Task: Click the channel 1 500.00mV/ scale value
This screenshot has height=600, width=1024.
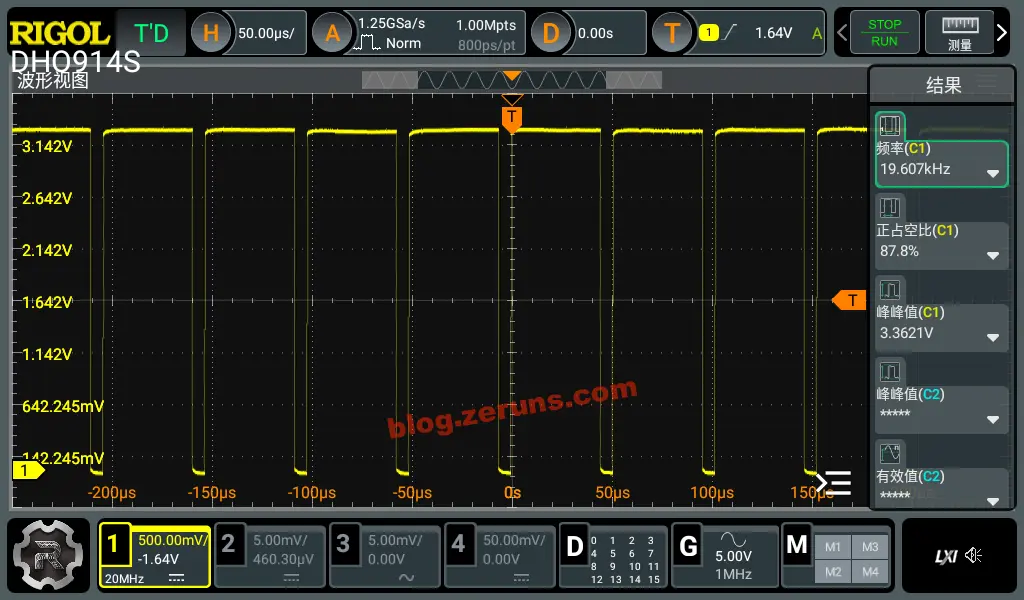Action: pyautogui.click(x=172, y=541)
